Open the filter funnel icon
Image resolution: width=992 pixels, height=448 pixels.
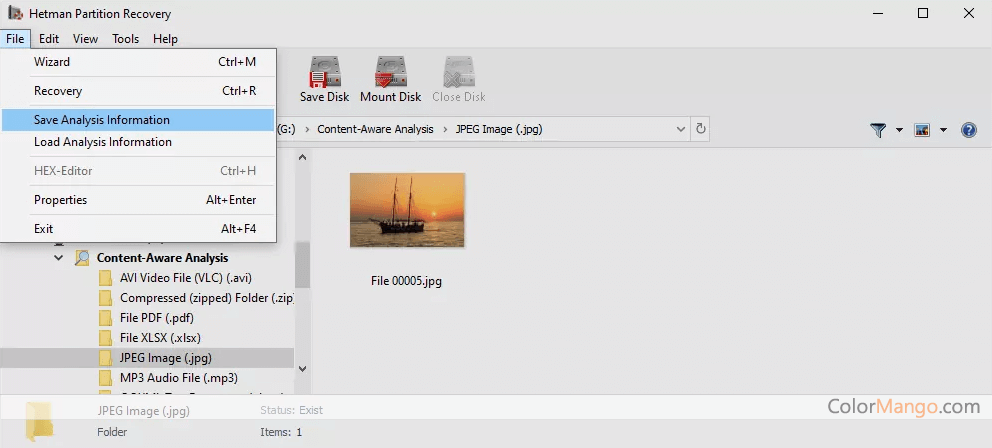tap(878, 130)
